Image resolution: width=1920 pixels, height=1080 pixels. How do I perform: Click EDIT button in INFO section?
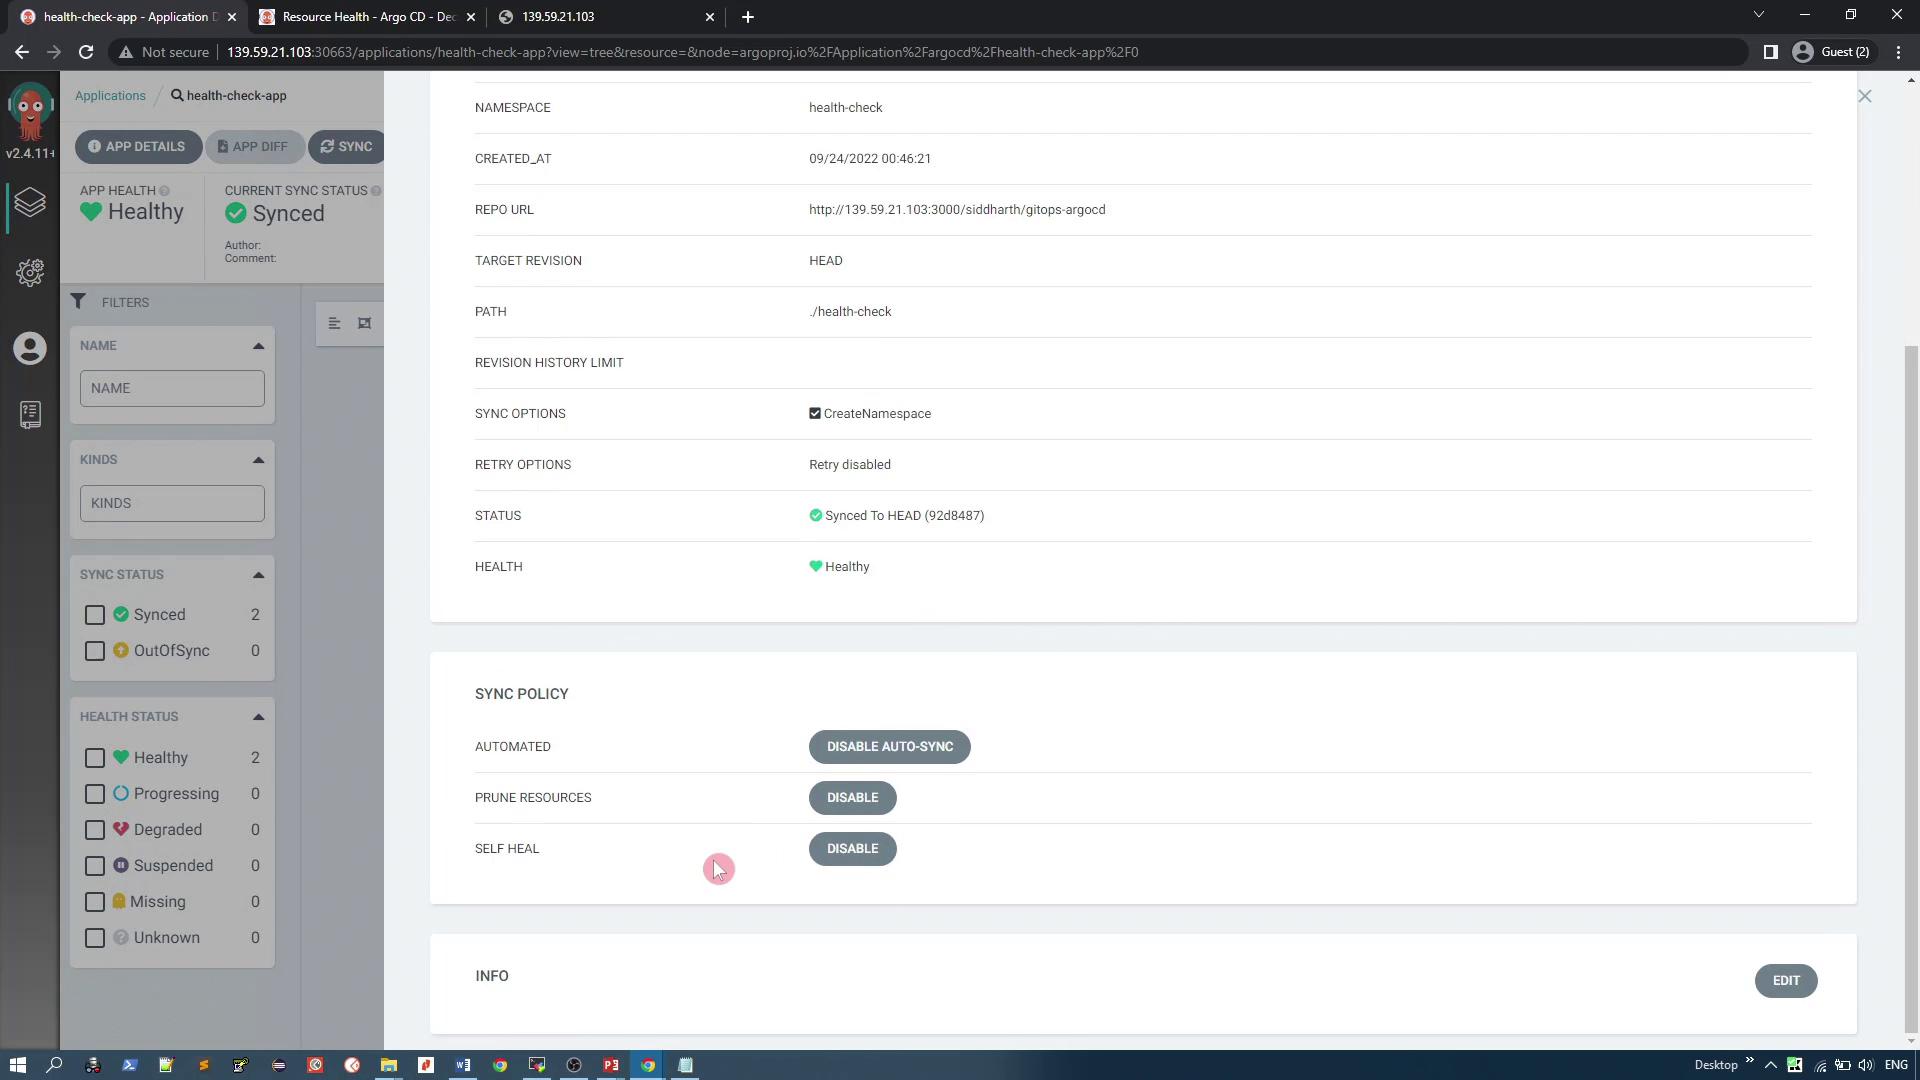pos(1785,981)
